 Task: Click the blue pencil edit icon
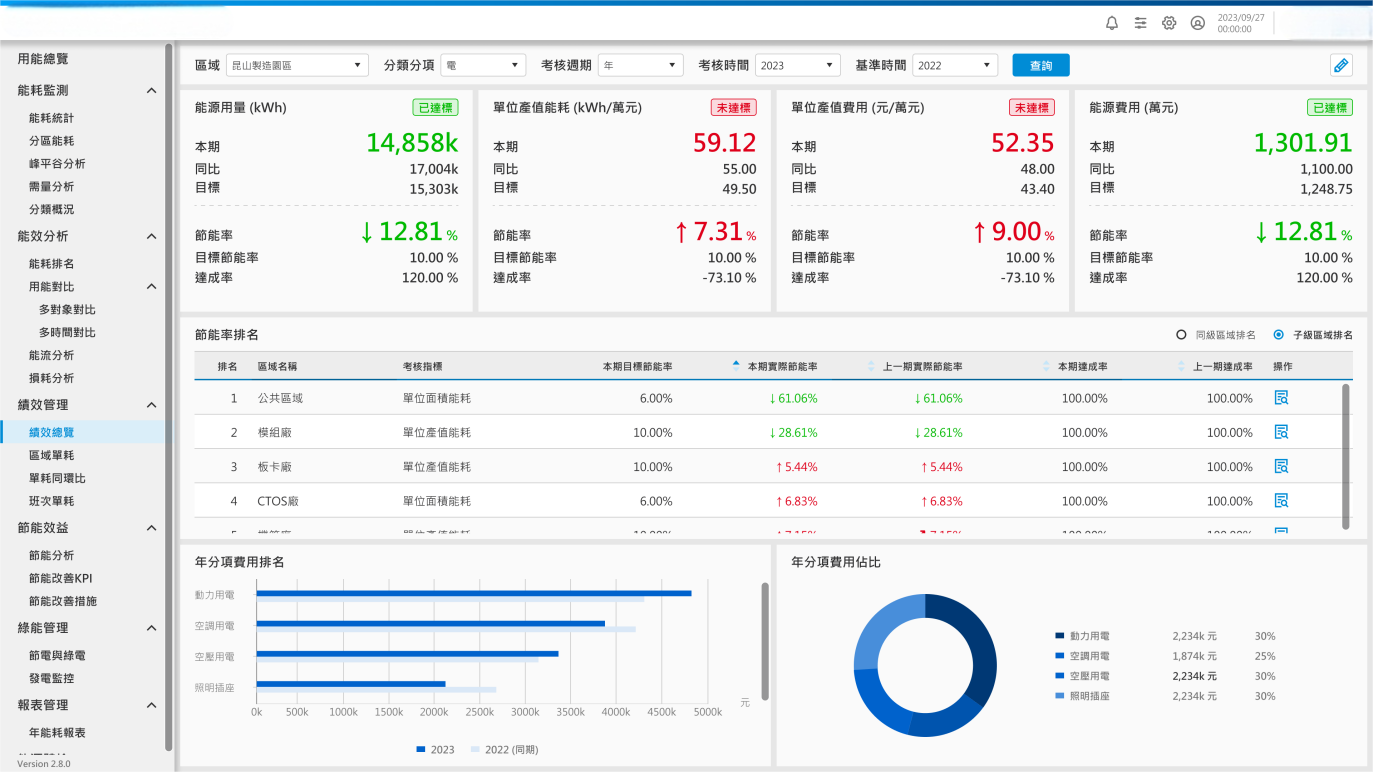click(1341, 65)
